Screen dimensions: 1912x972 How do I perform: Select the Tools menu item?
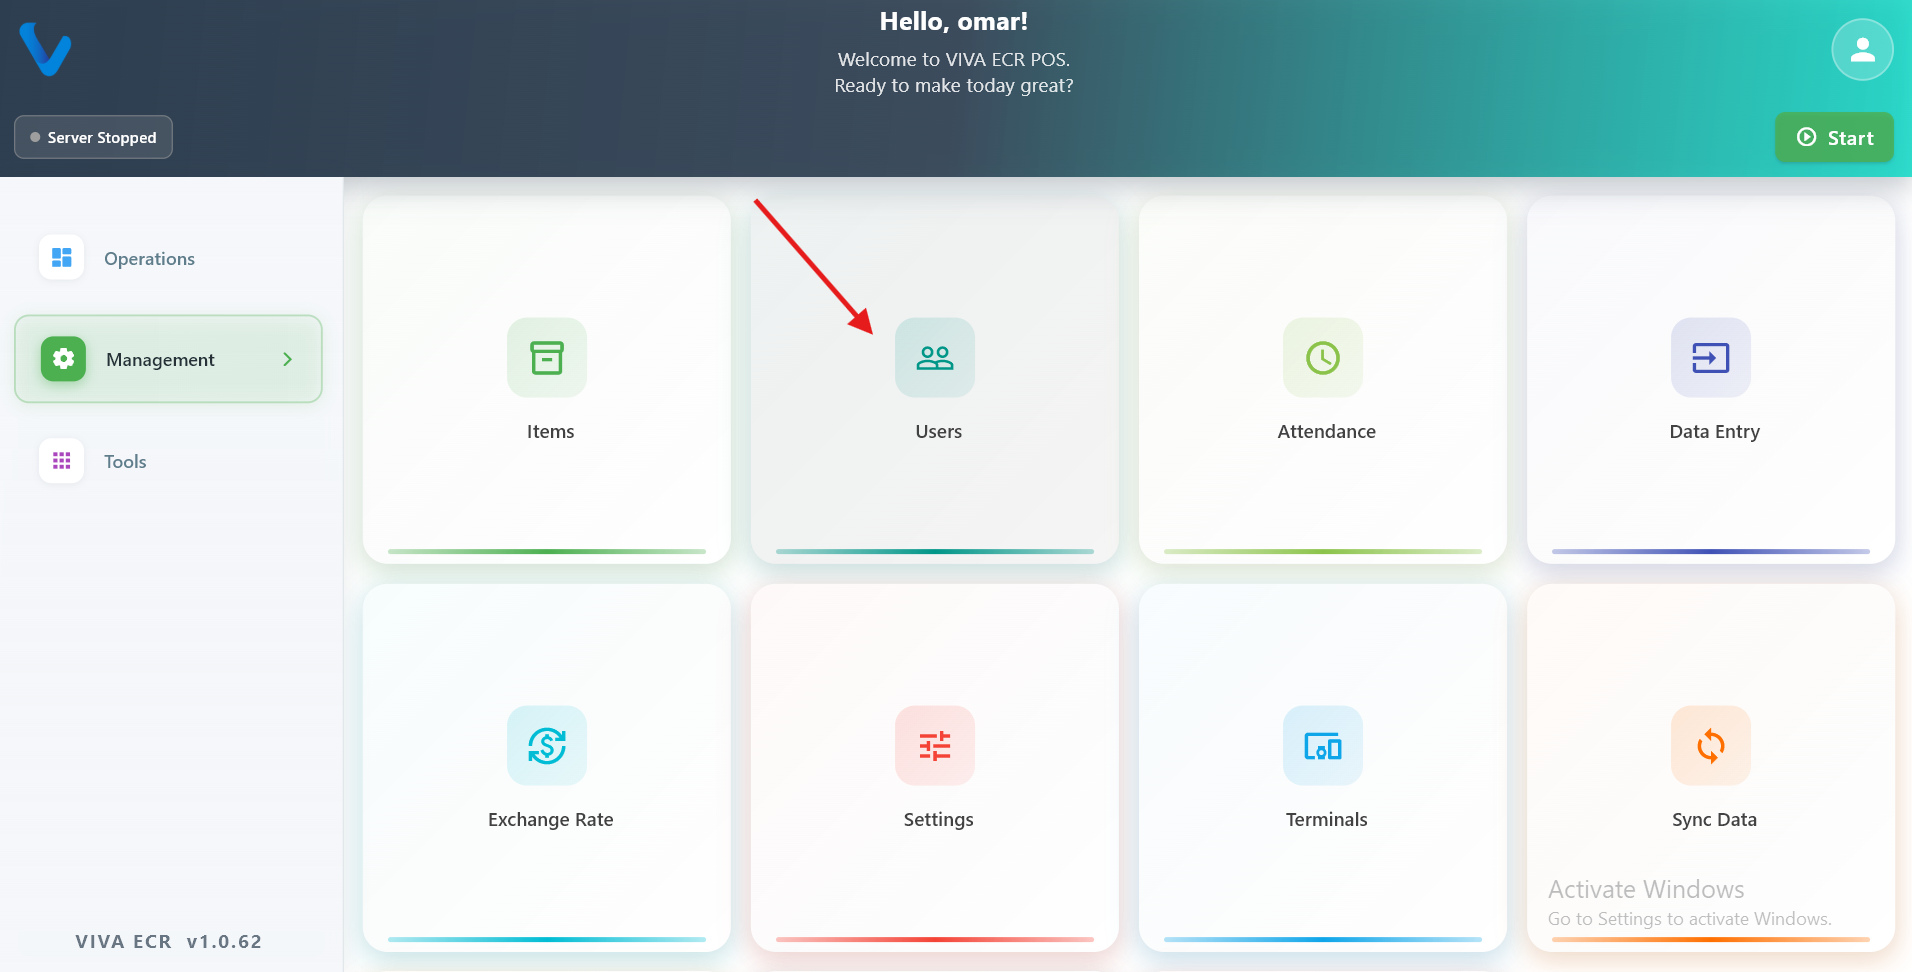[x=168, y=461]
